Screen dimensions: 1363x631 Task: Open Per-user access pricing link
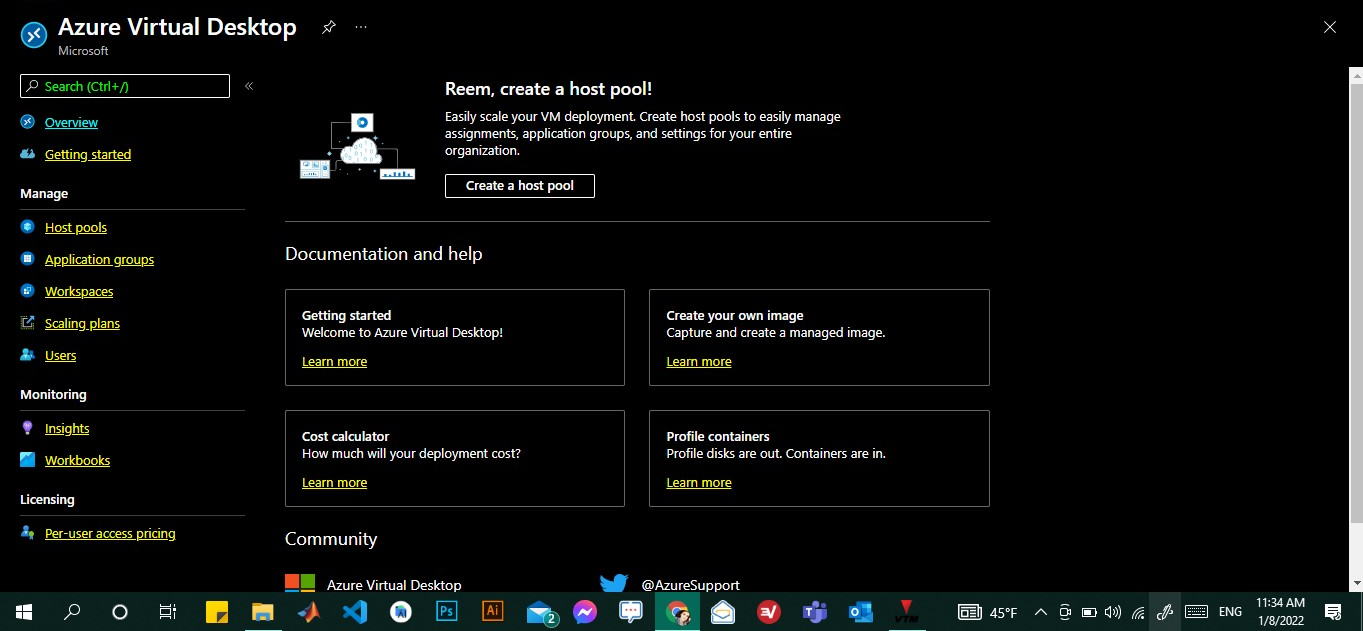click(x=110, y=533)
